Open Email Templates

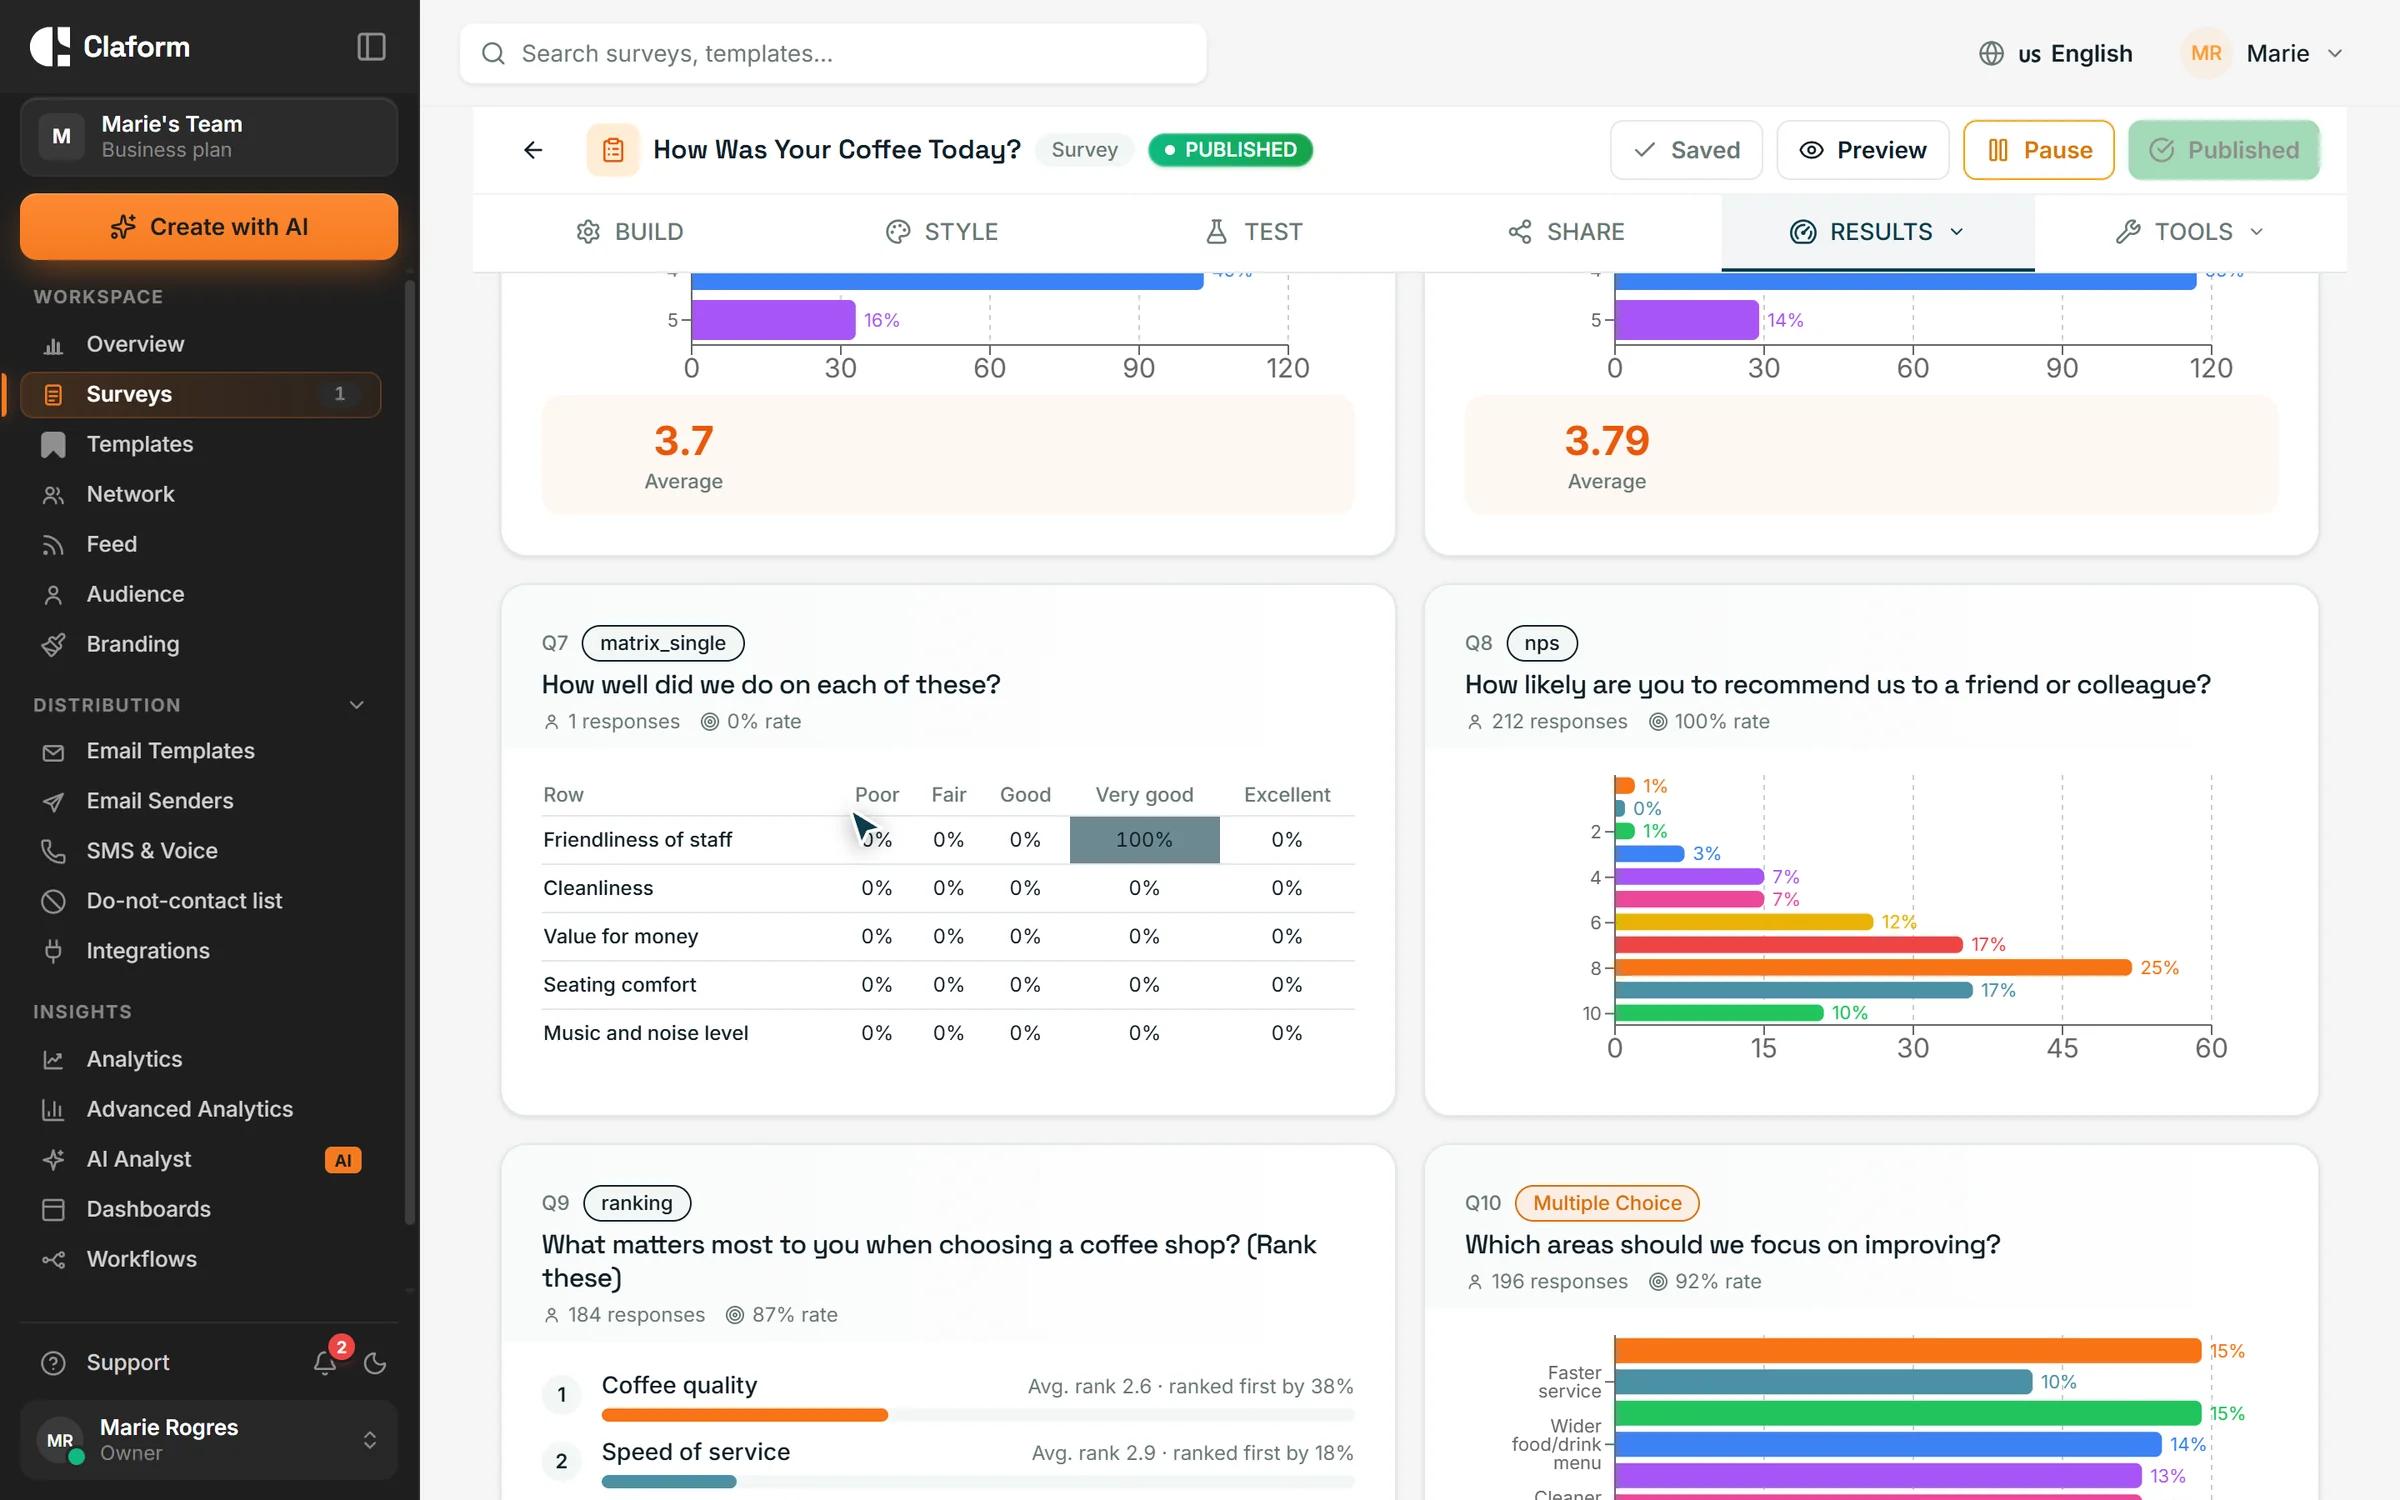point(200,751)
